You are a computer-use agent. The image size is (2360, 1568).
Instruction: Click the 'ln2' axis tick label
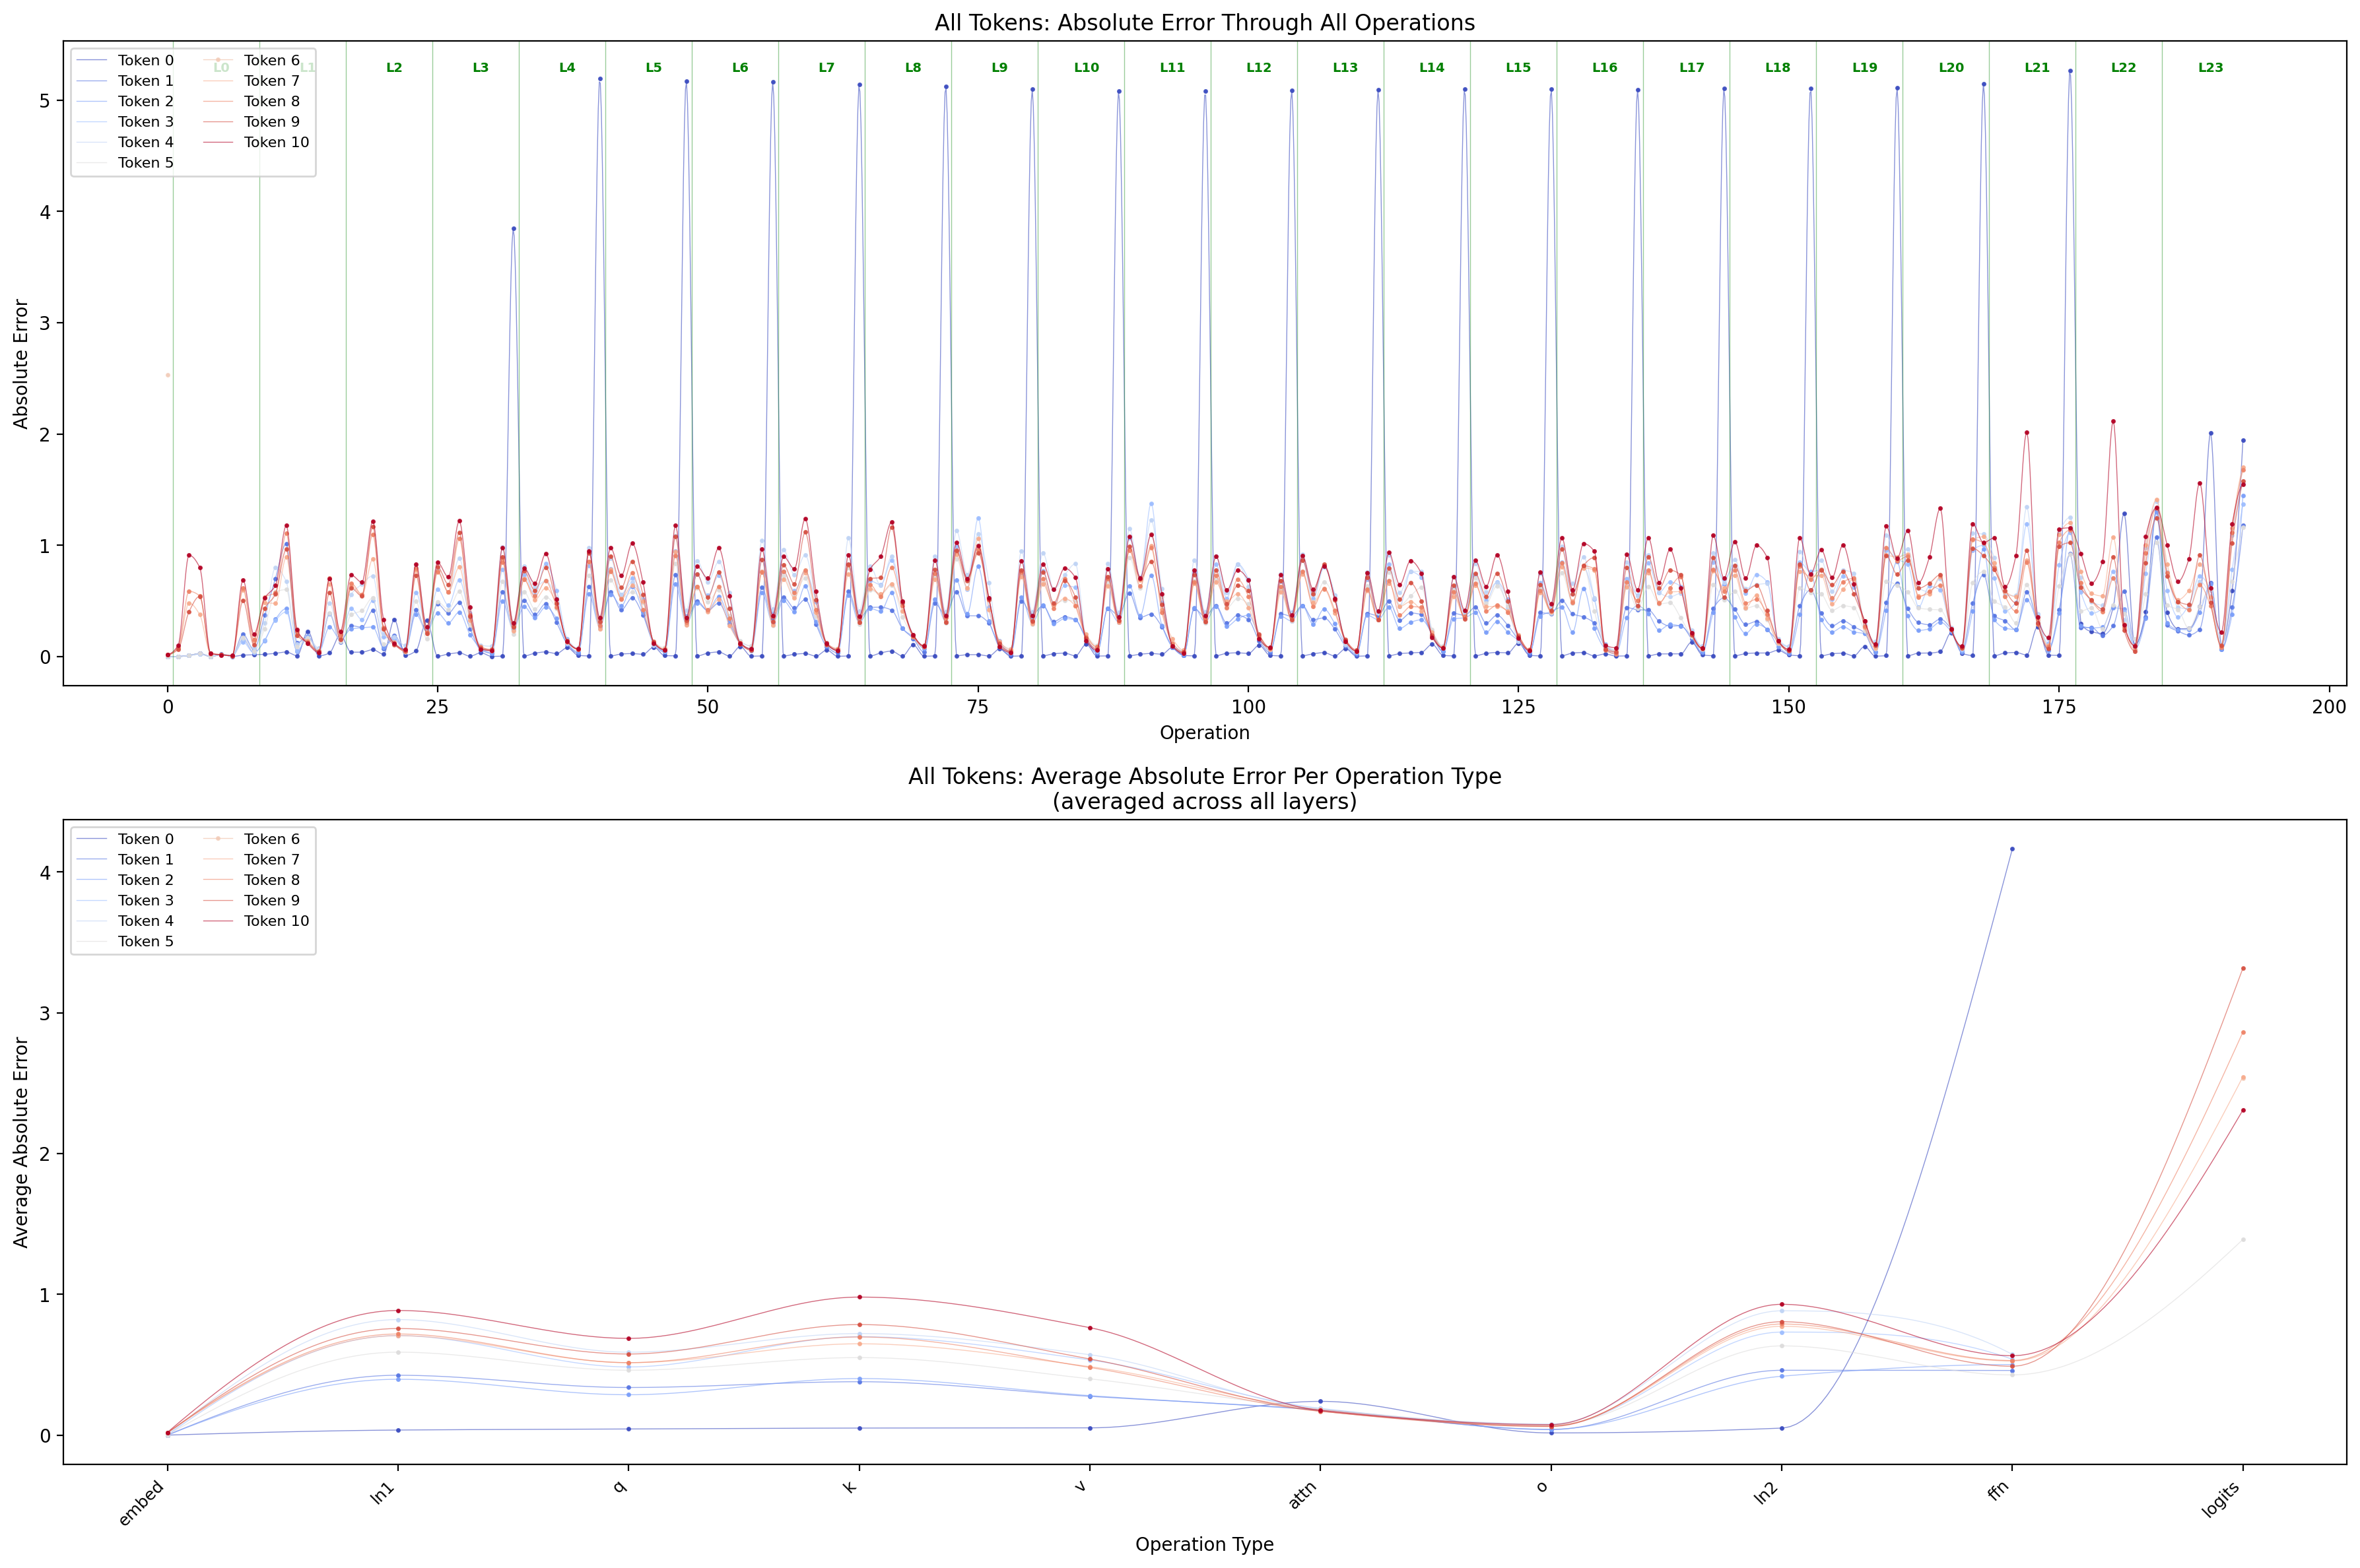tap(1766, 1494)
